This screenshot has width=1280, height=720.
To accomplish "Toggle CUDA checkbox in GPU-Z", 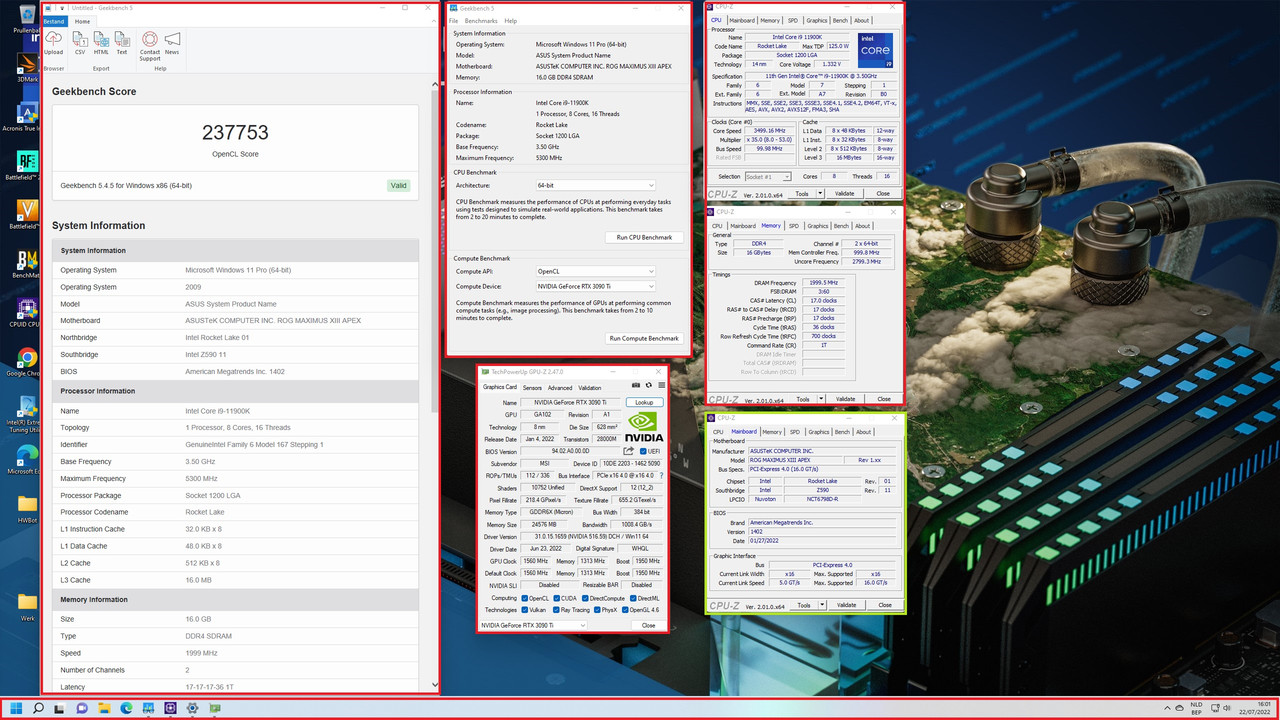I will [x=559, y=598].
